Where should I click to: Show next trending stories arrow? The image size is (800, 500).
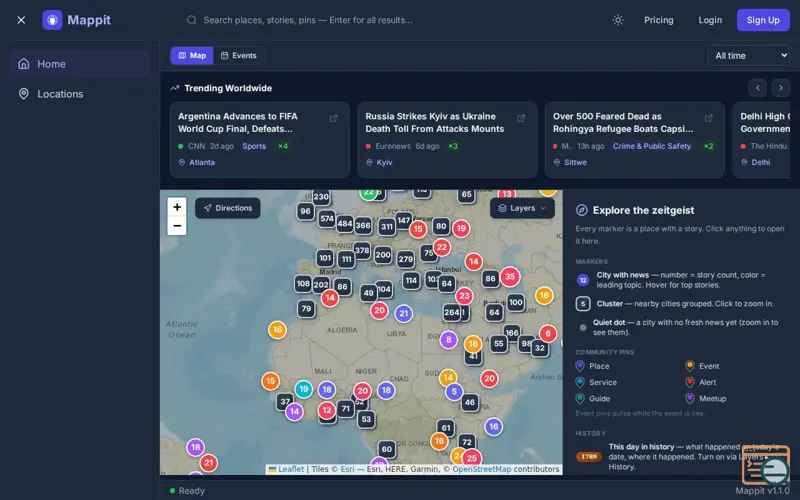(781, 88)
